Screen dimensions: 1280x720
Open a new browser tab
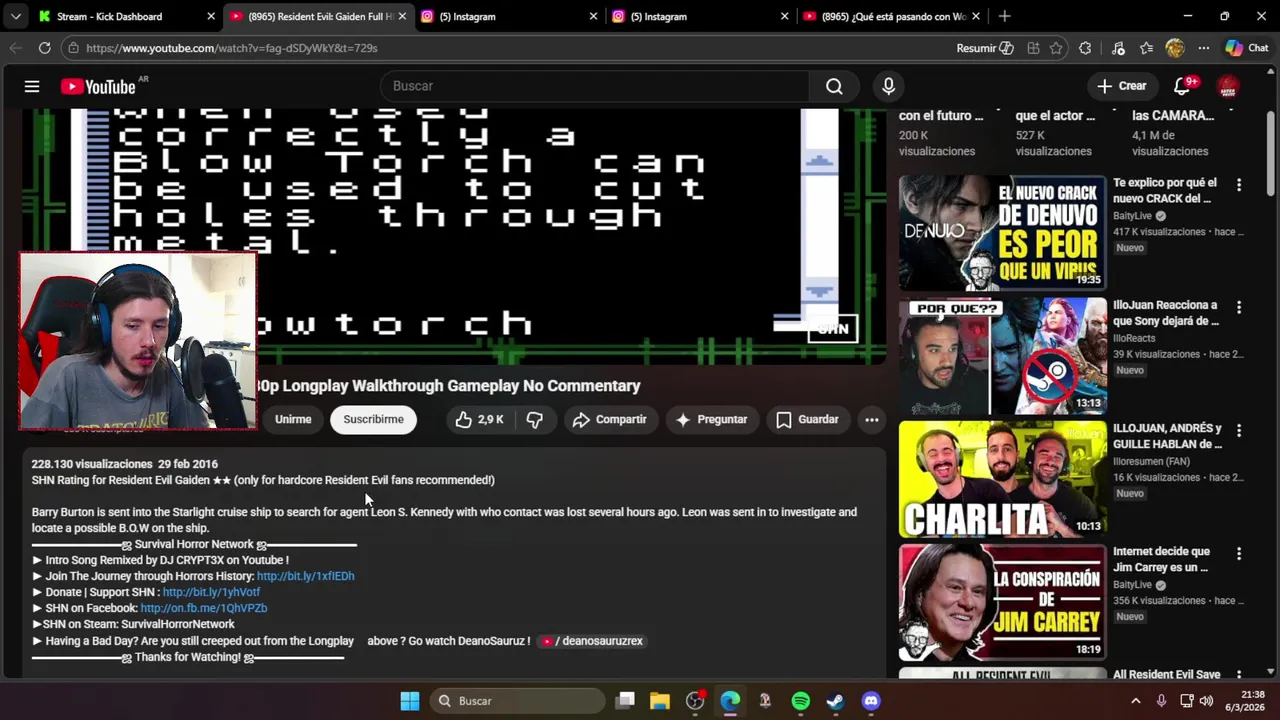tap(1004, 16)
